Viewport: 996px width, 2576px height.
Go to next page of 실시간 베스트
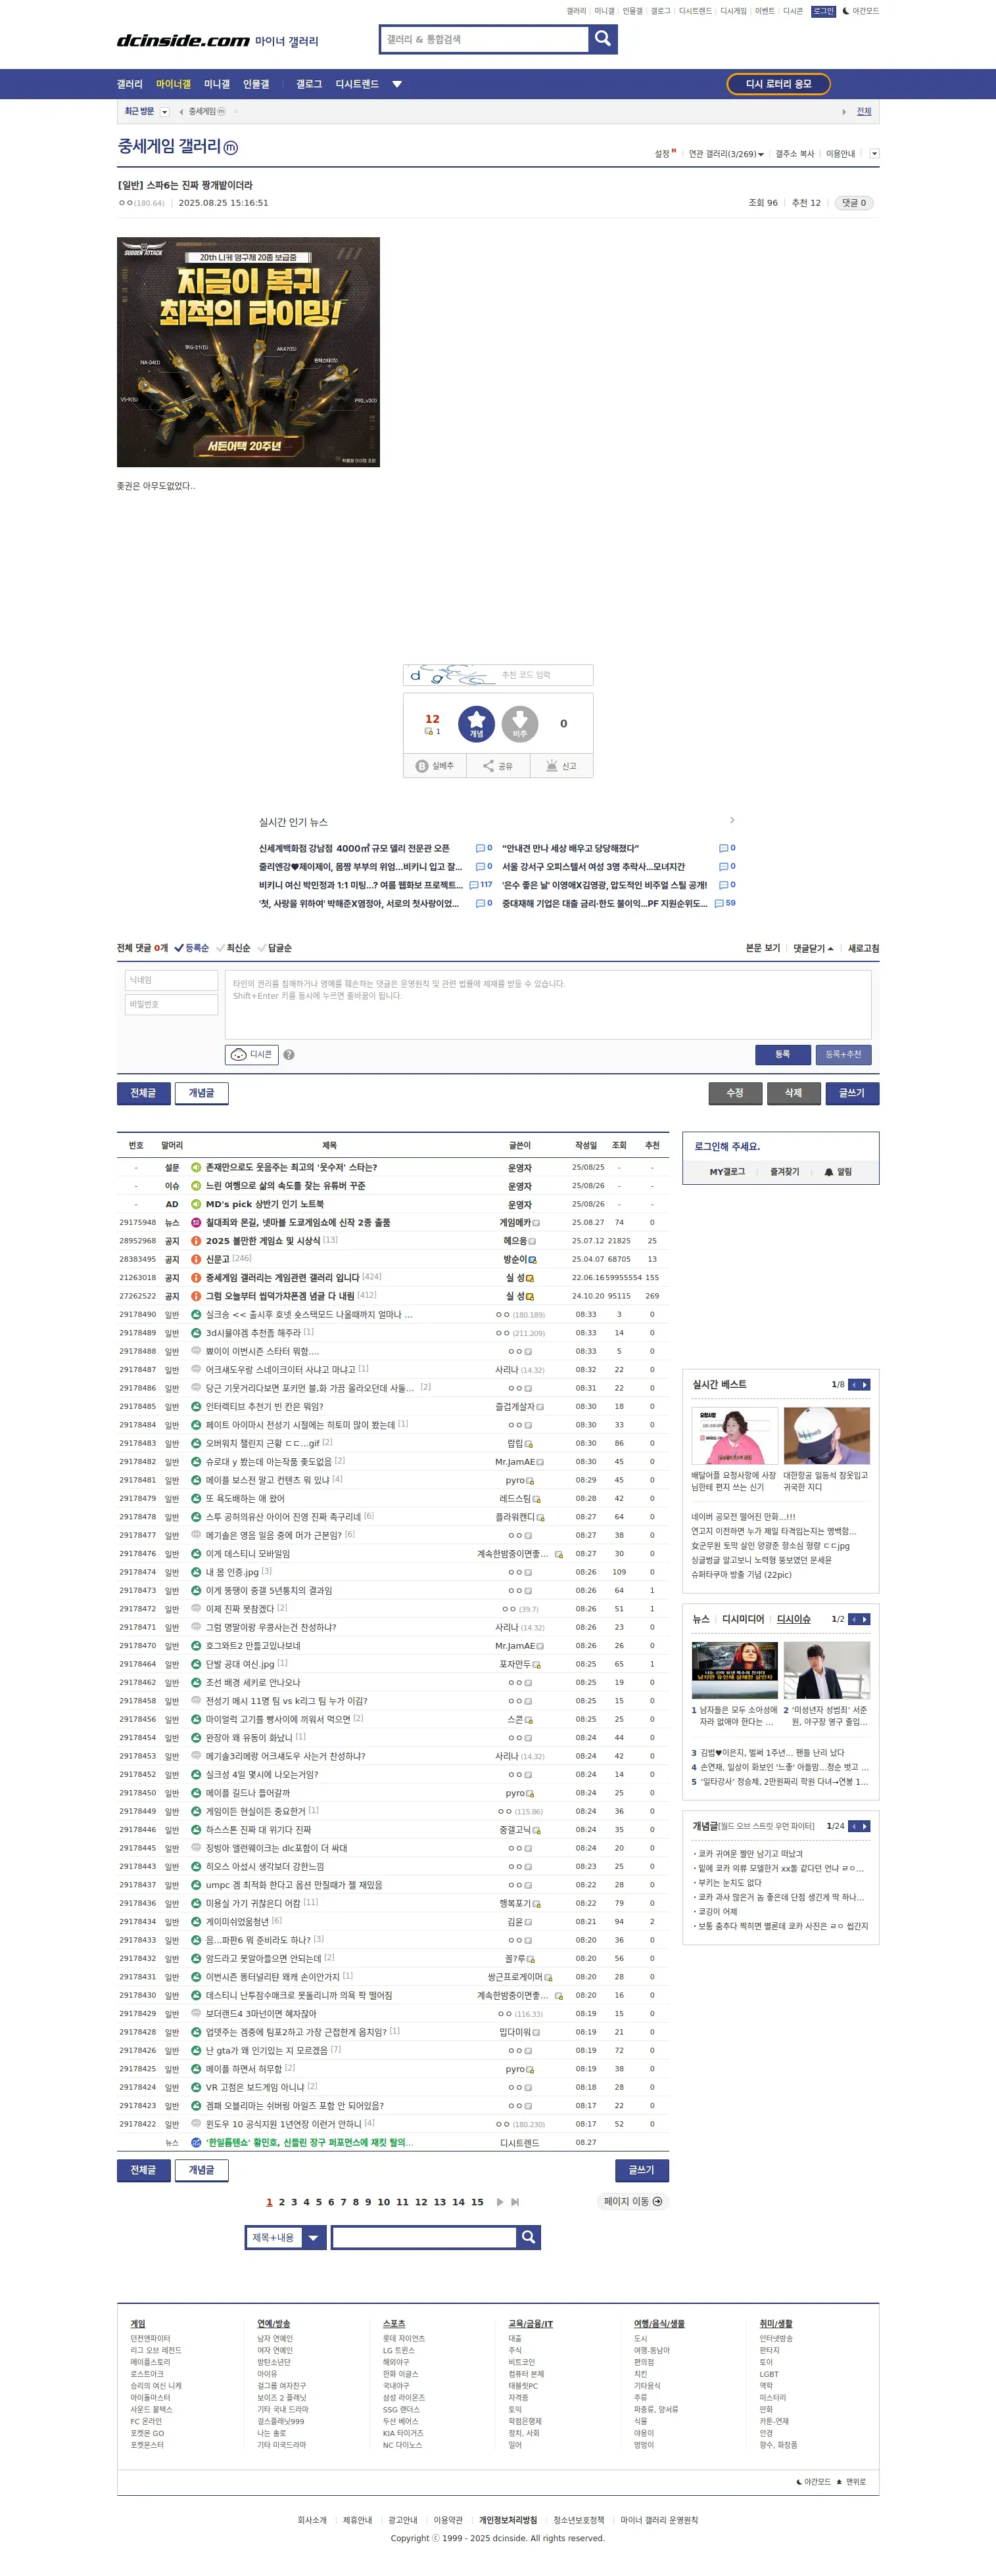865,1384
